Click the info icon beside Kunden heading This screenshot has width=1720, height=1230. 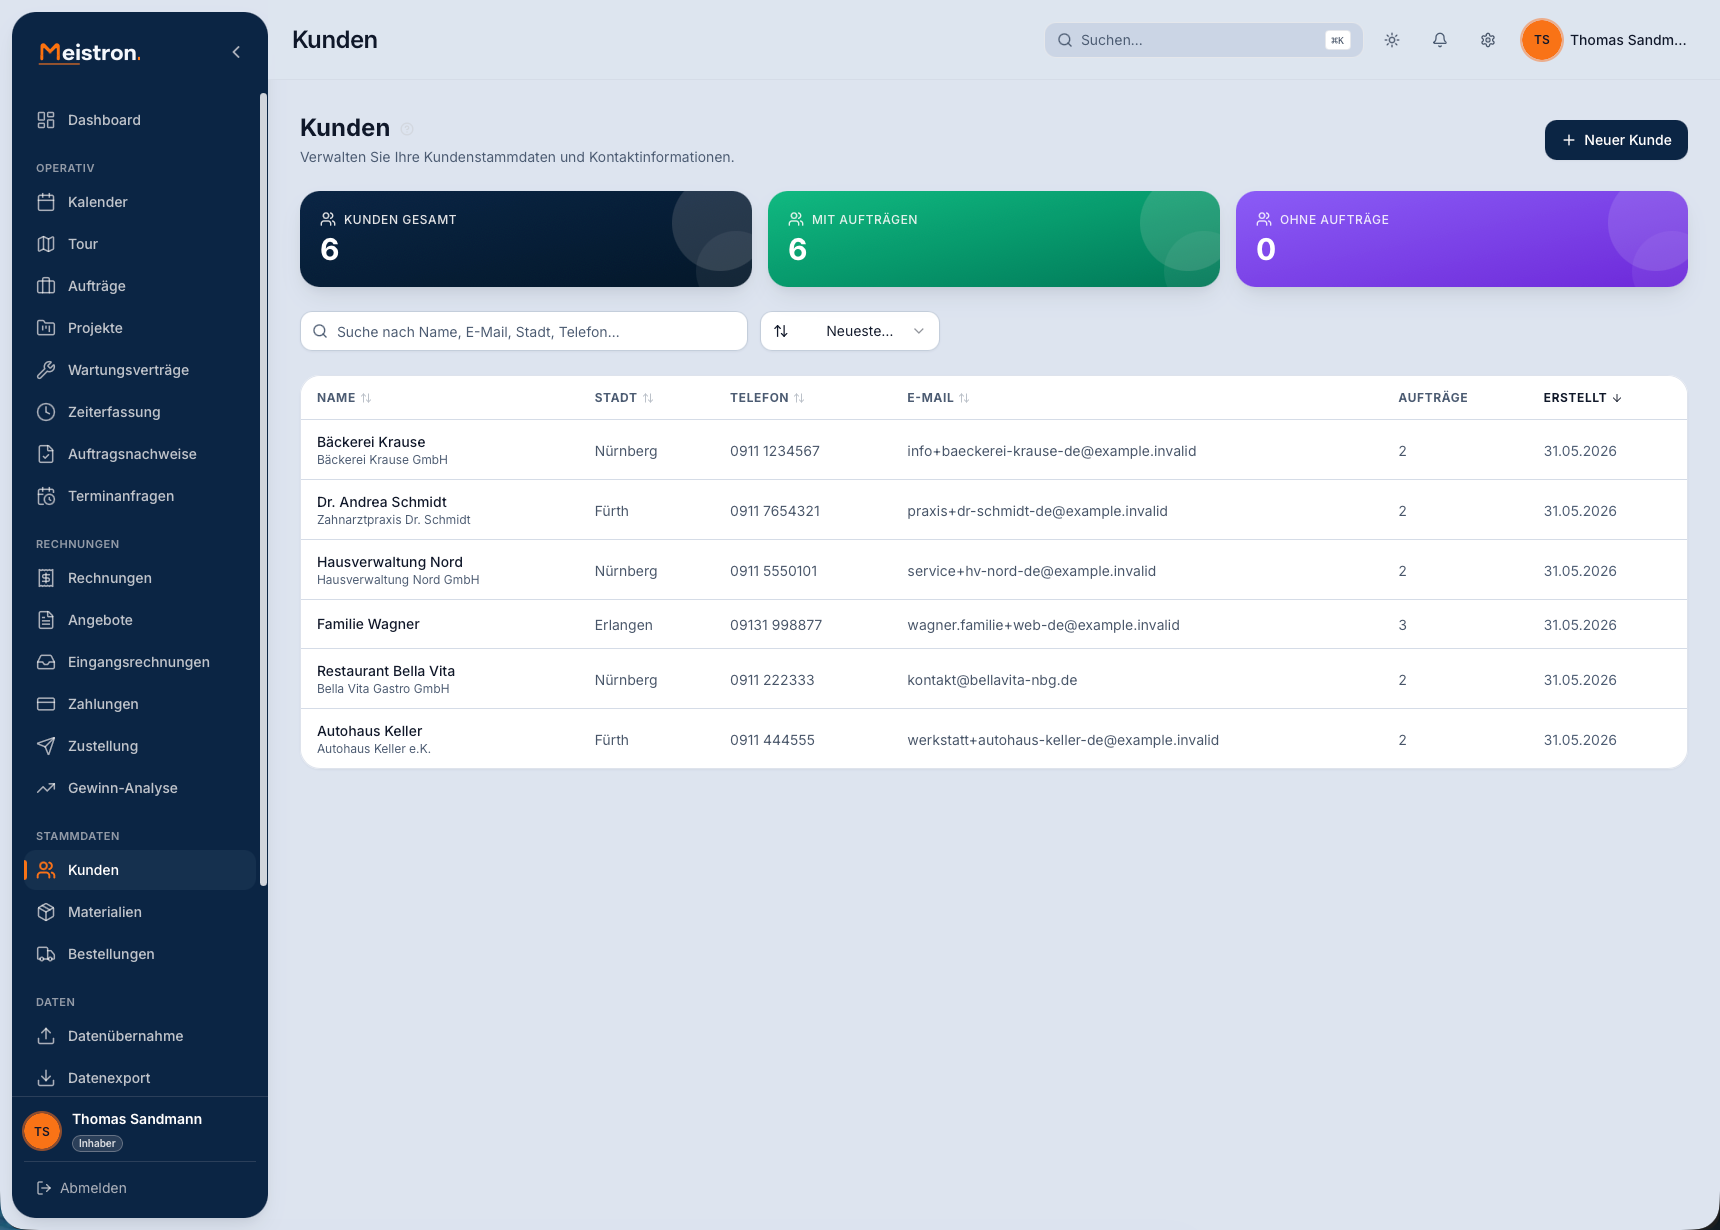[407, 129]
